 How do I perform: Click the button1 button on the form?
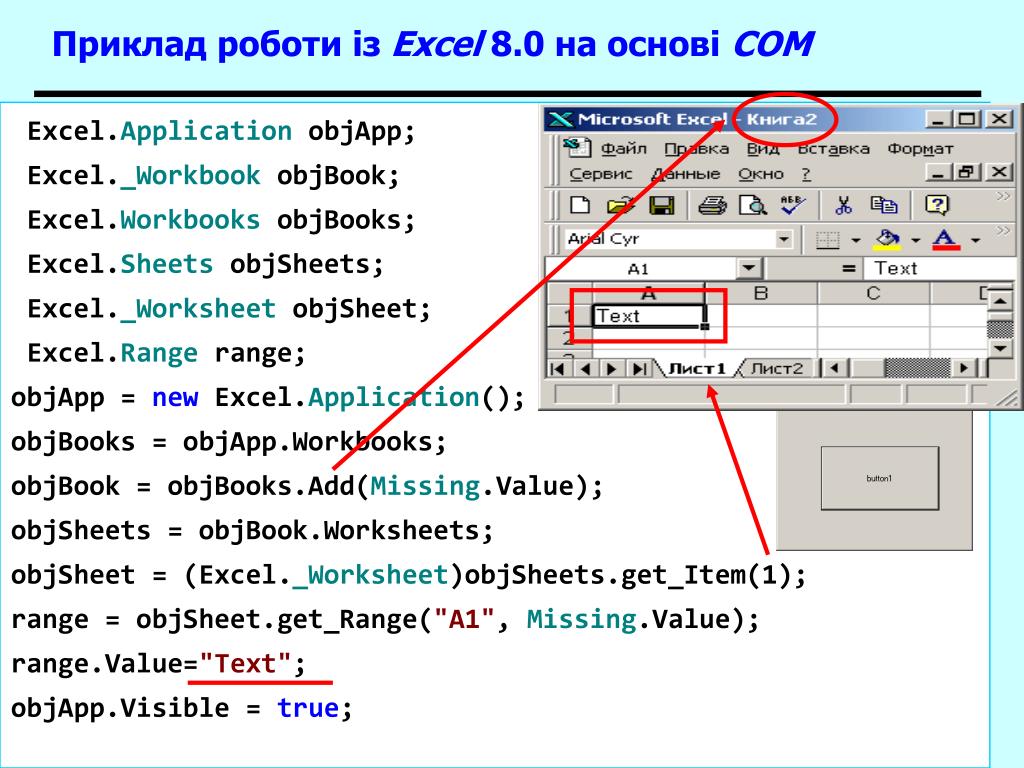tap(879, 478)
